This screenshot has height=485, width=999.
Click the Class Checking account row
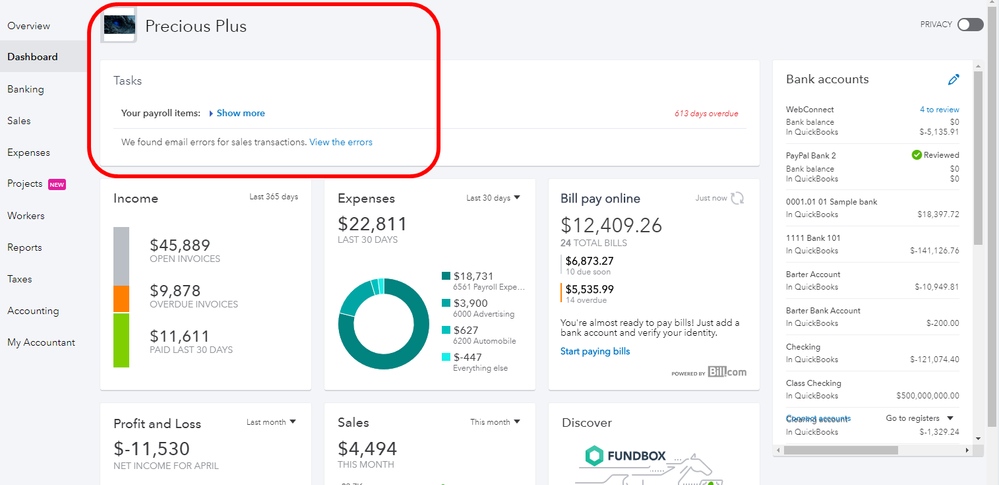click(872, 389)
